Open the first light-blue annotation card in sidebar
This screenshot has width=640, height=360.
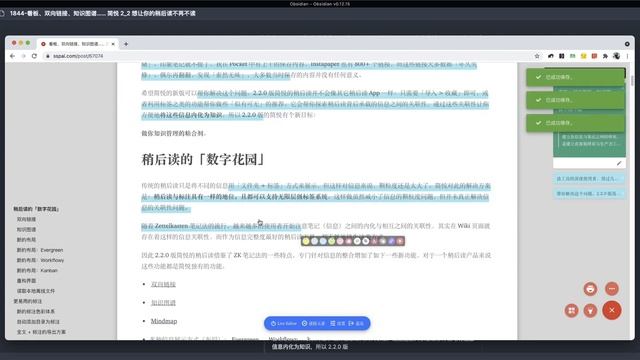(x=589, y=178)
